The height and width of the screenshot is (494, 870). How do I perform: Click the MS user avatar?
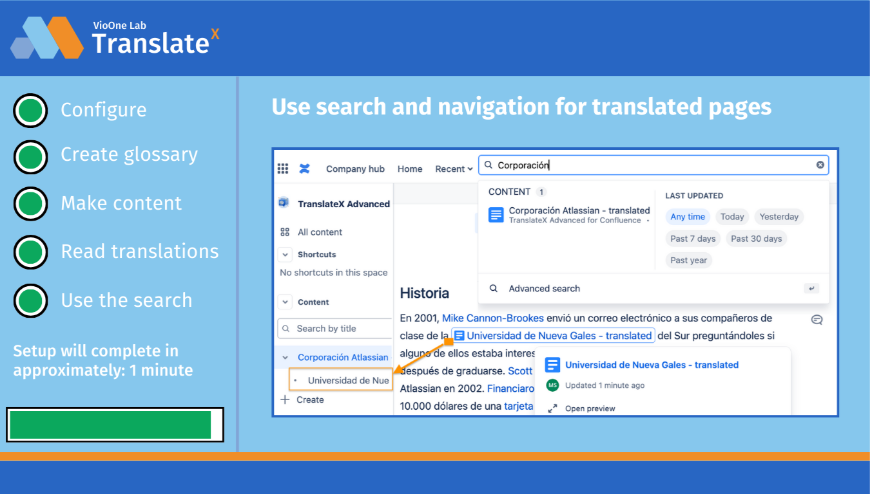click(553, 385)
